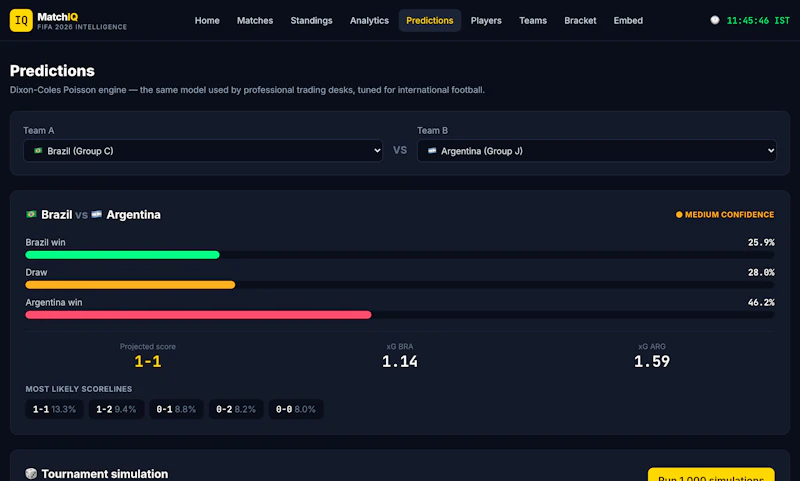Click the Run 1,000 simulations button
Screen dimensions: 800x481
point(711,475)
